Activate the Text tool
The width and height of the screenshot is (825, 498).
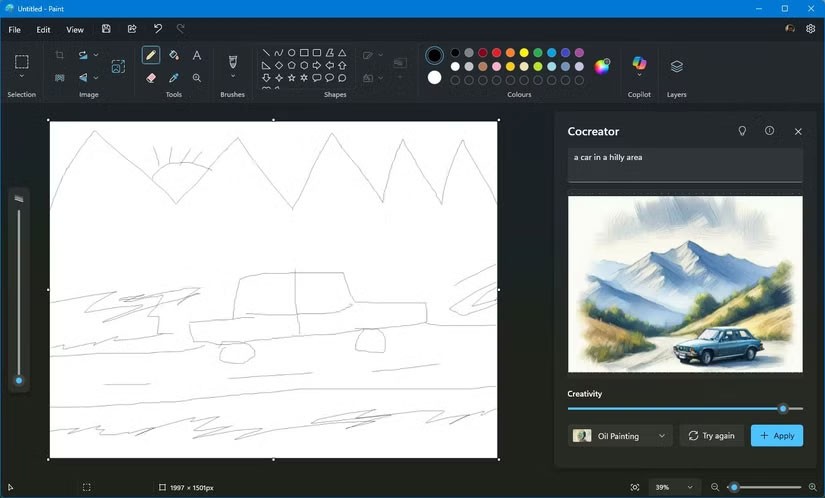pos(197,55)
